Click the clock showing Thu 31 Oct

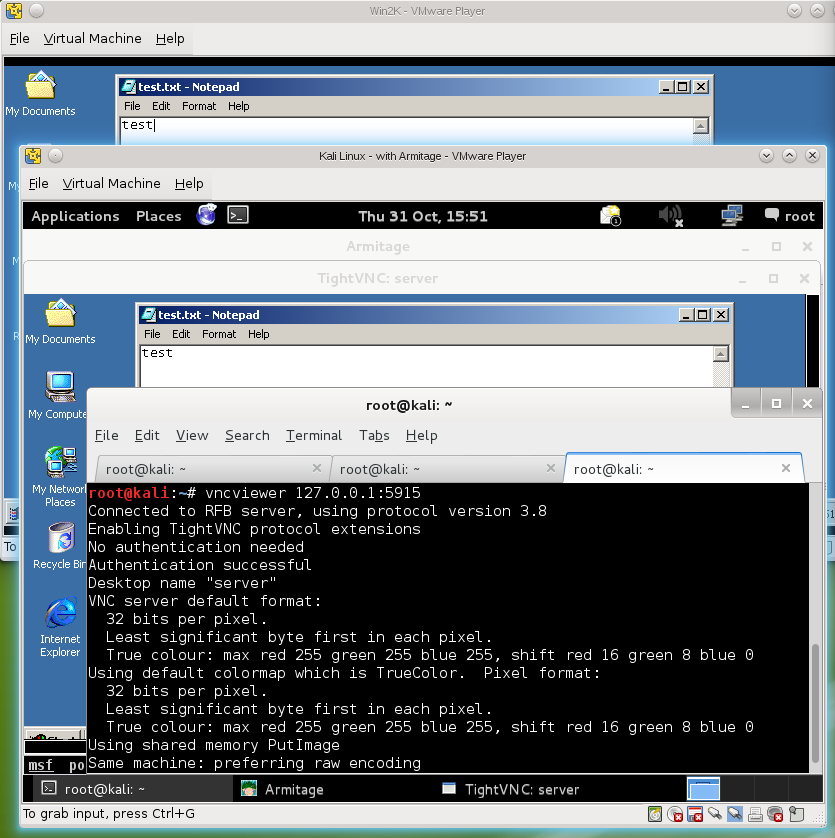tap(423, 216)
